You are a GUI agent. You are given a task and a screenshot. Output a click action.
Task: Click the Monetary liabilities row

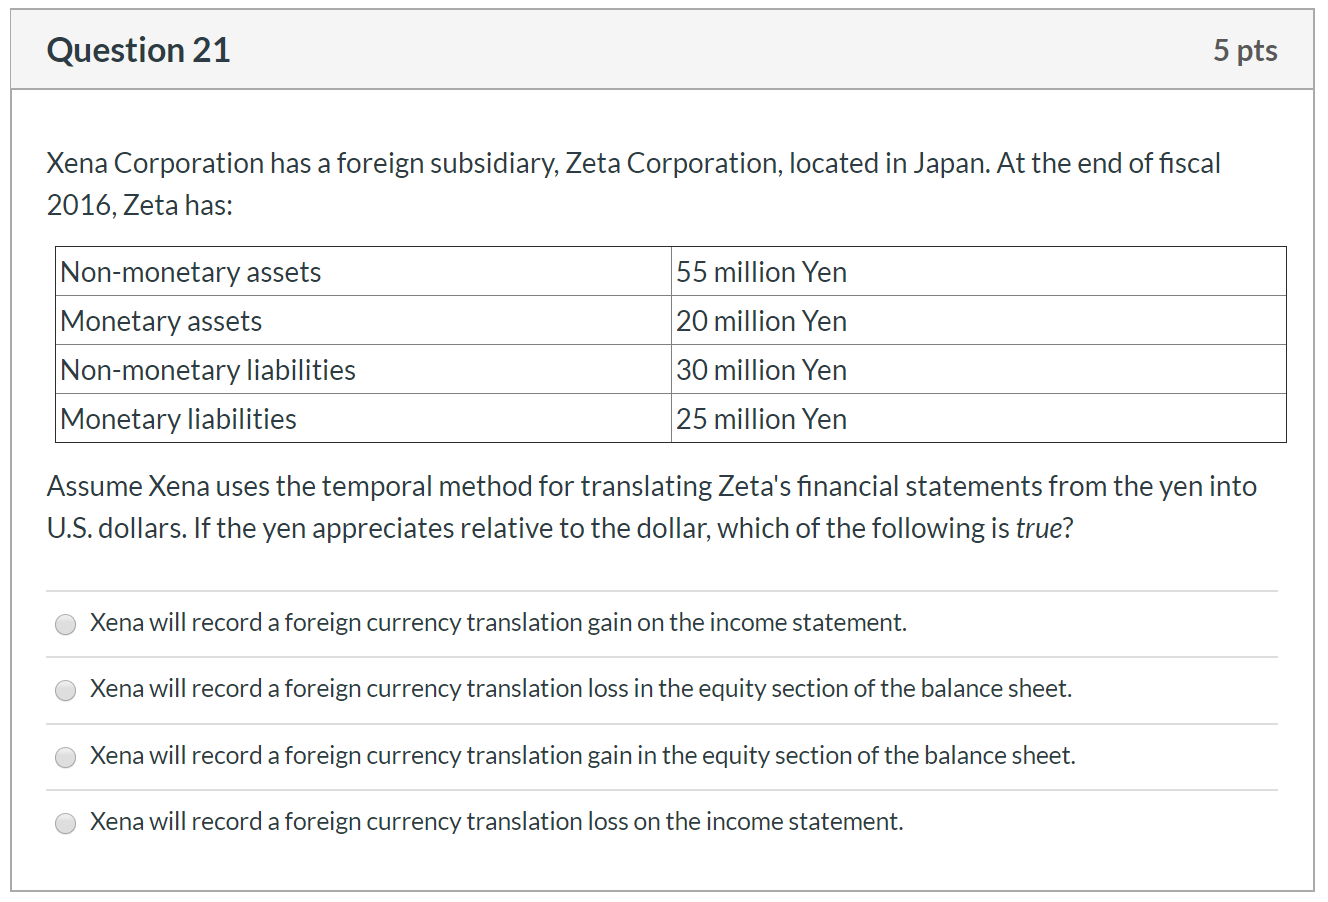(x=178, y=418)
